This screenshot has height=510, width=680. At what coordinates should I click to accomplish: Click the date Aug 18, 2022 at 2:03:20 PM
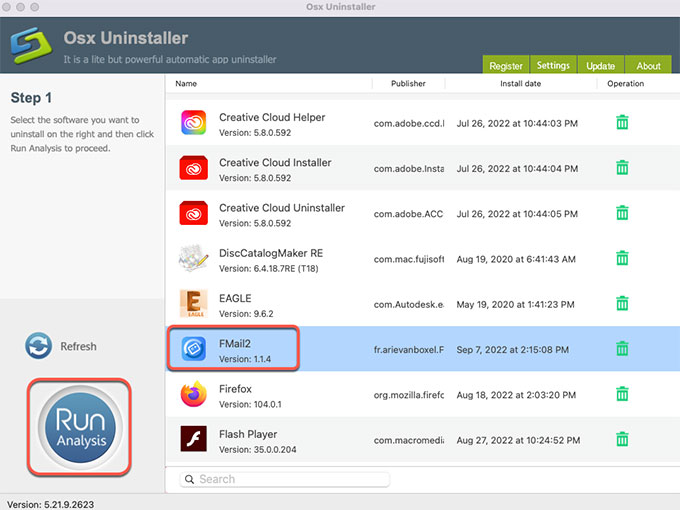coord(516,395)
